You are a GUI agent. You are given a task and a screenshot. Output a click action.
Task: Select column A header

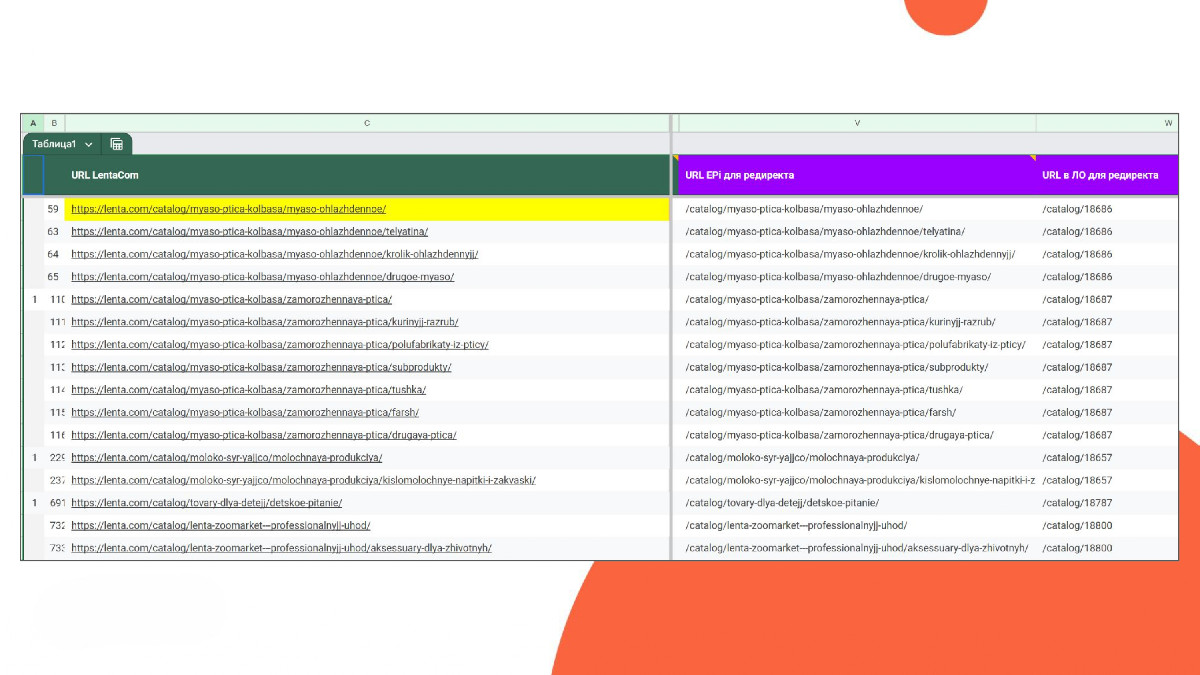pos(32,123)
